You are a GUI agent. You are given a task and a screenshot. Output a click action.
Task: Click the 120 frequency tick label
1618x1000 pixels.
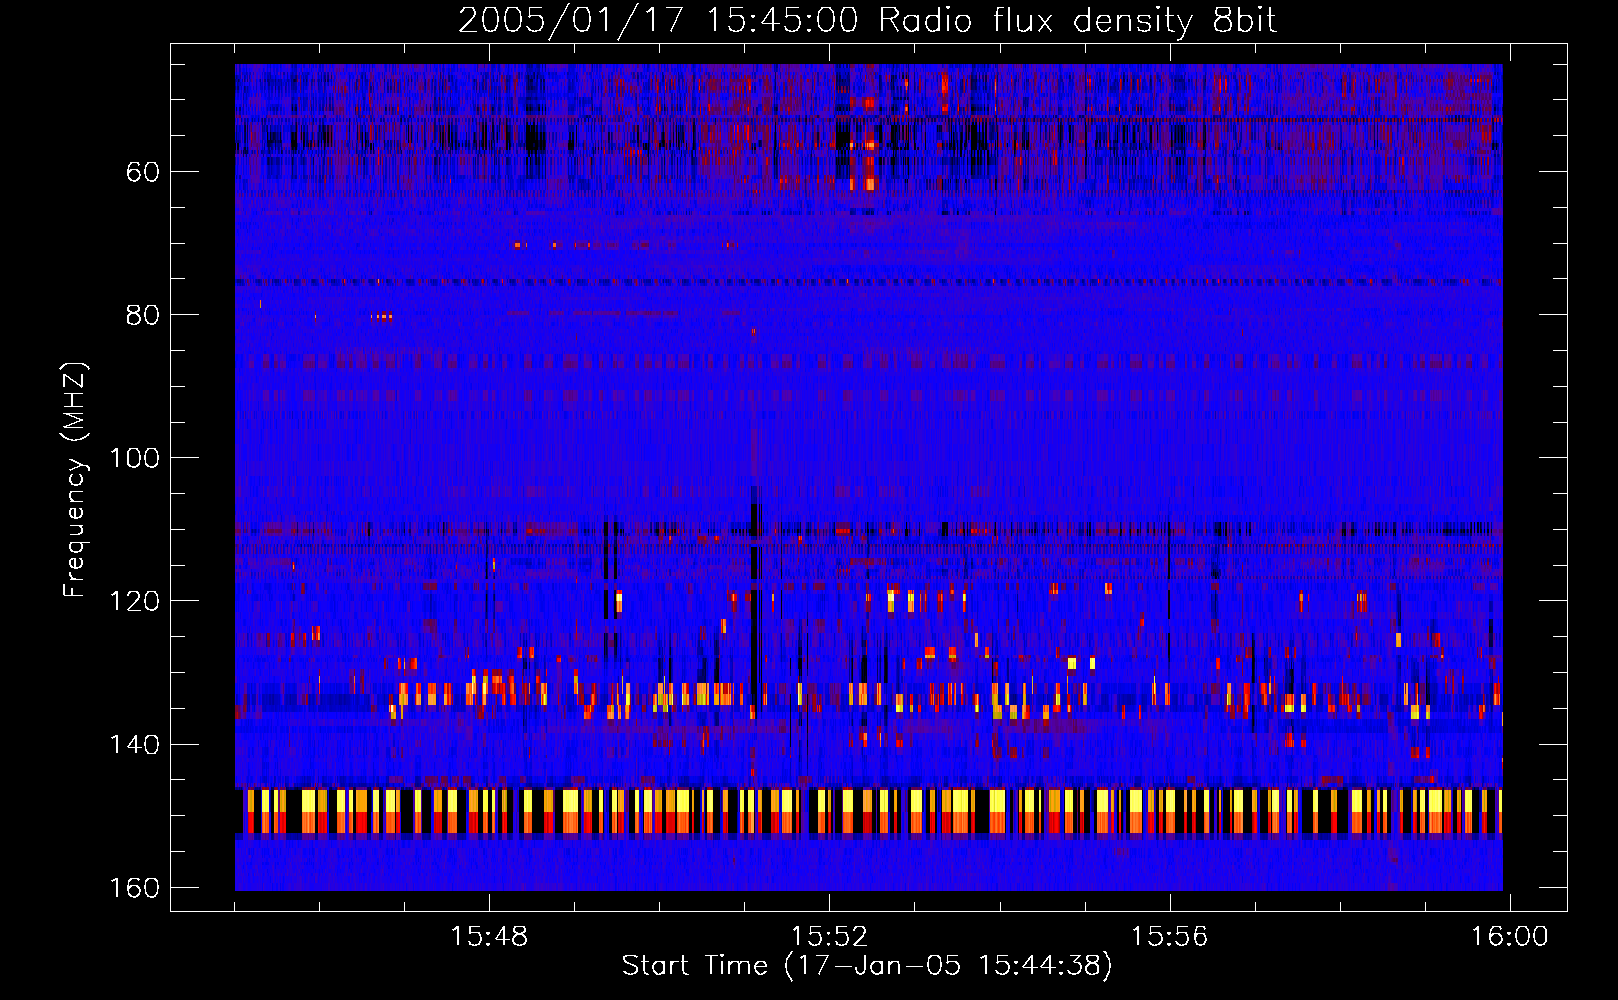134,601
